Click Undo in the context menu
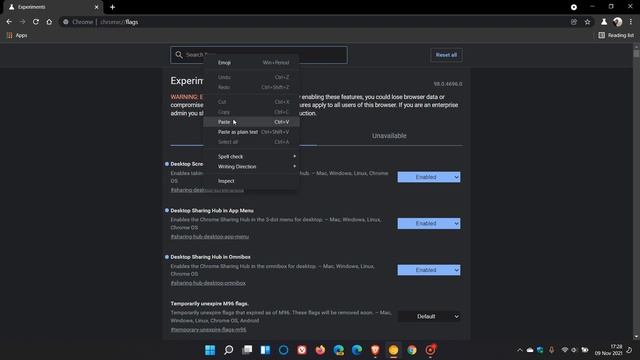Image resolution: width=640 pixels, height=360 pixels. (x=251, y=77)
